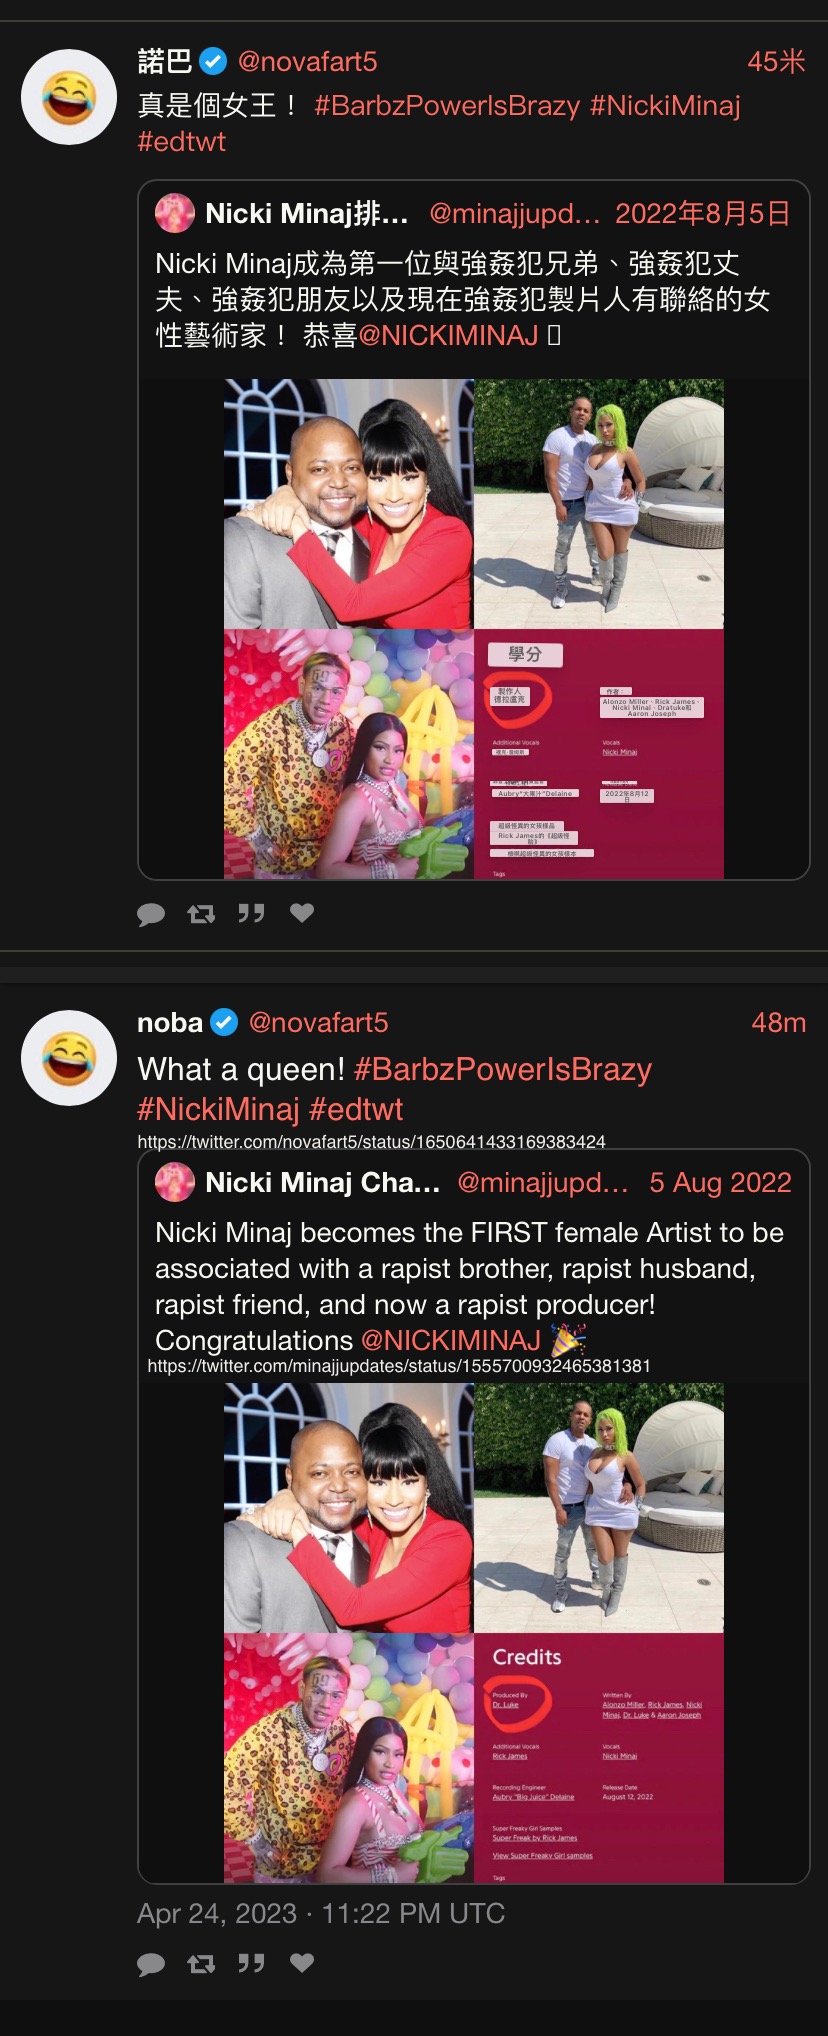This screenshot has width=828, height=2036.
Task: Like the English noba tweet
Action: (x=302, y=1962)
